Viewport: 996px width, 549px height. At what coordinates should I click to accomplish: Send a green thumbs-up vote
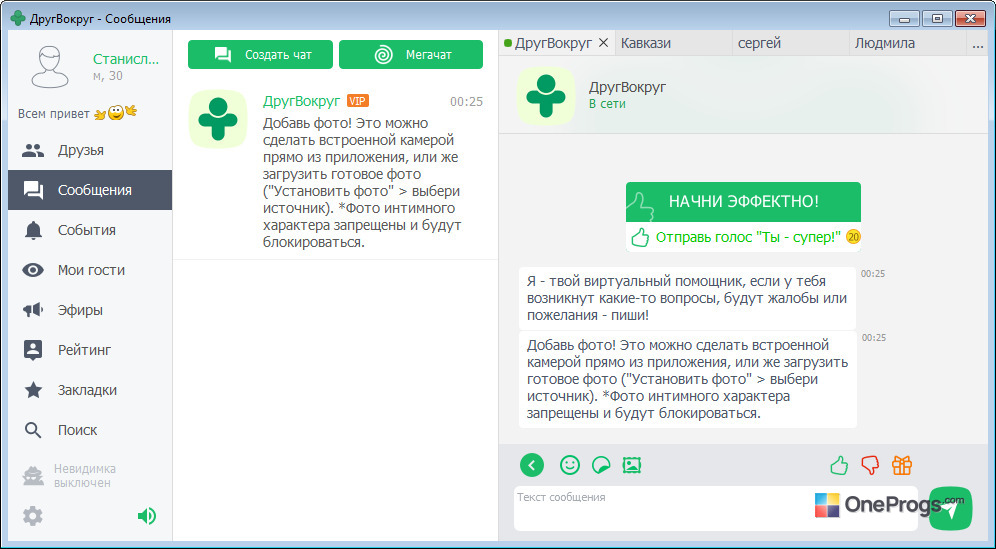[x=839, y=465]
